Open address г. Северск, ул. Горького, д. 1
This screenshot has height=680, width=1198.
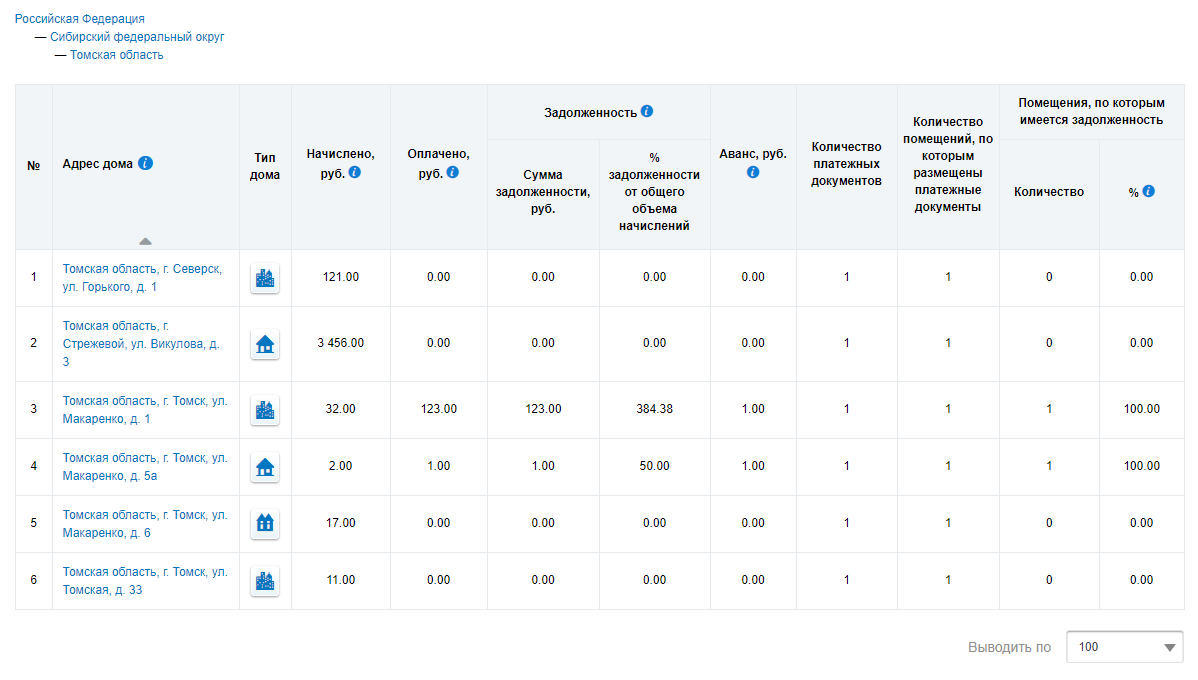click(x=142, y=278)
